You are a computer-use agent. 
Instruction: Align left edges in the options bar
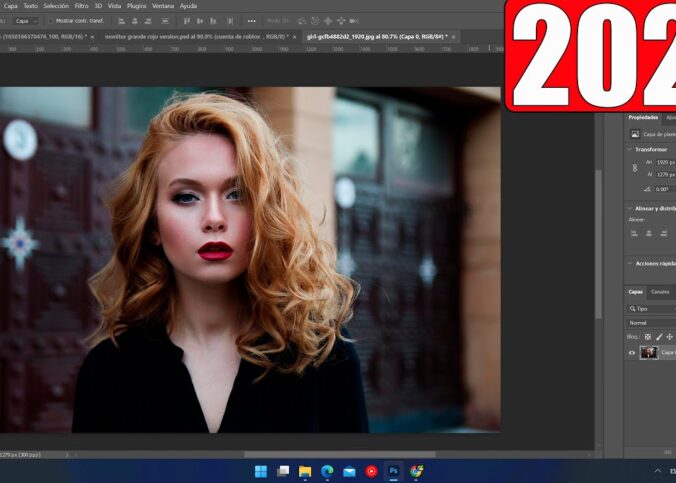(x=122, y=21)
